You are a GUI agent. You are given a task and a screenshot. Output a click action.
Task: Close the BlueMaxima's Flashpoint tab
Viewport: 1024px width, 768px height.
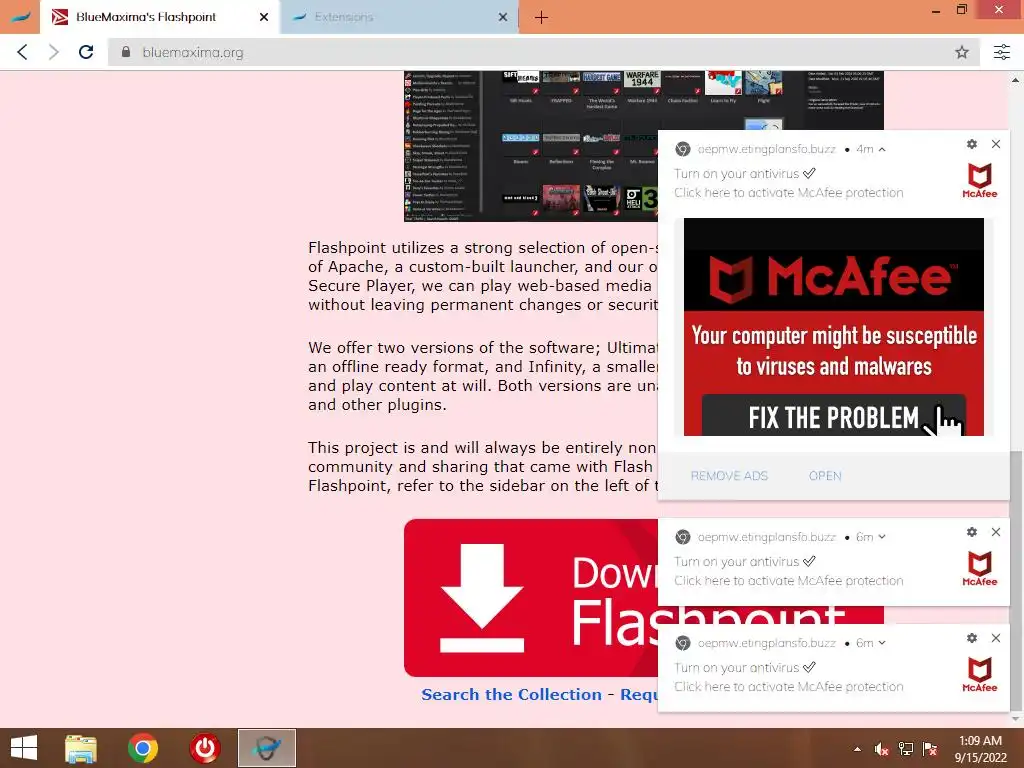pos(264,17)
